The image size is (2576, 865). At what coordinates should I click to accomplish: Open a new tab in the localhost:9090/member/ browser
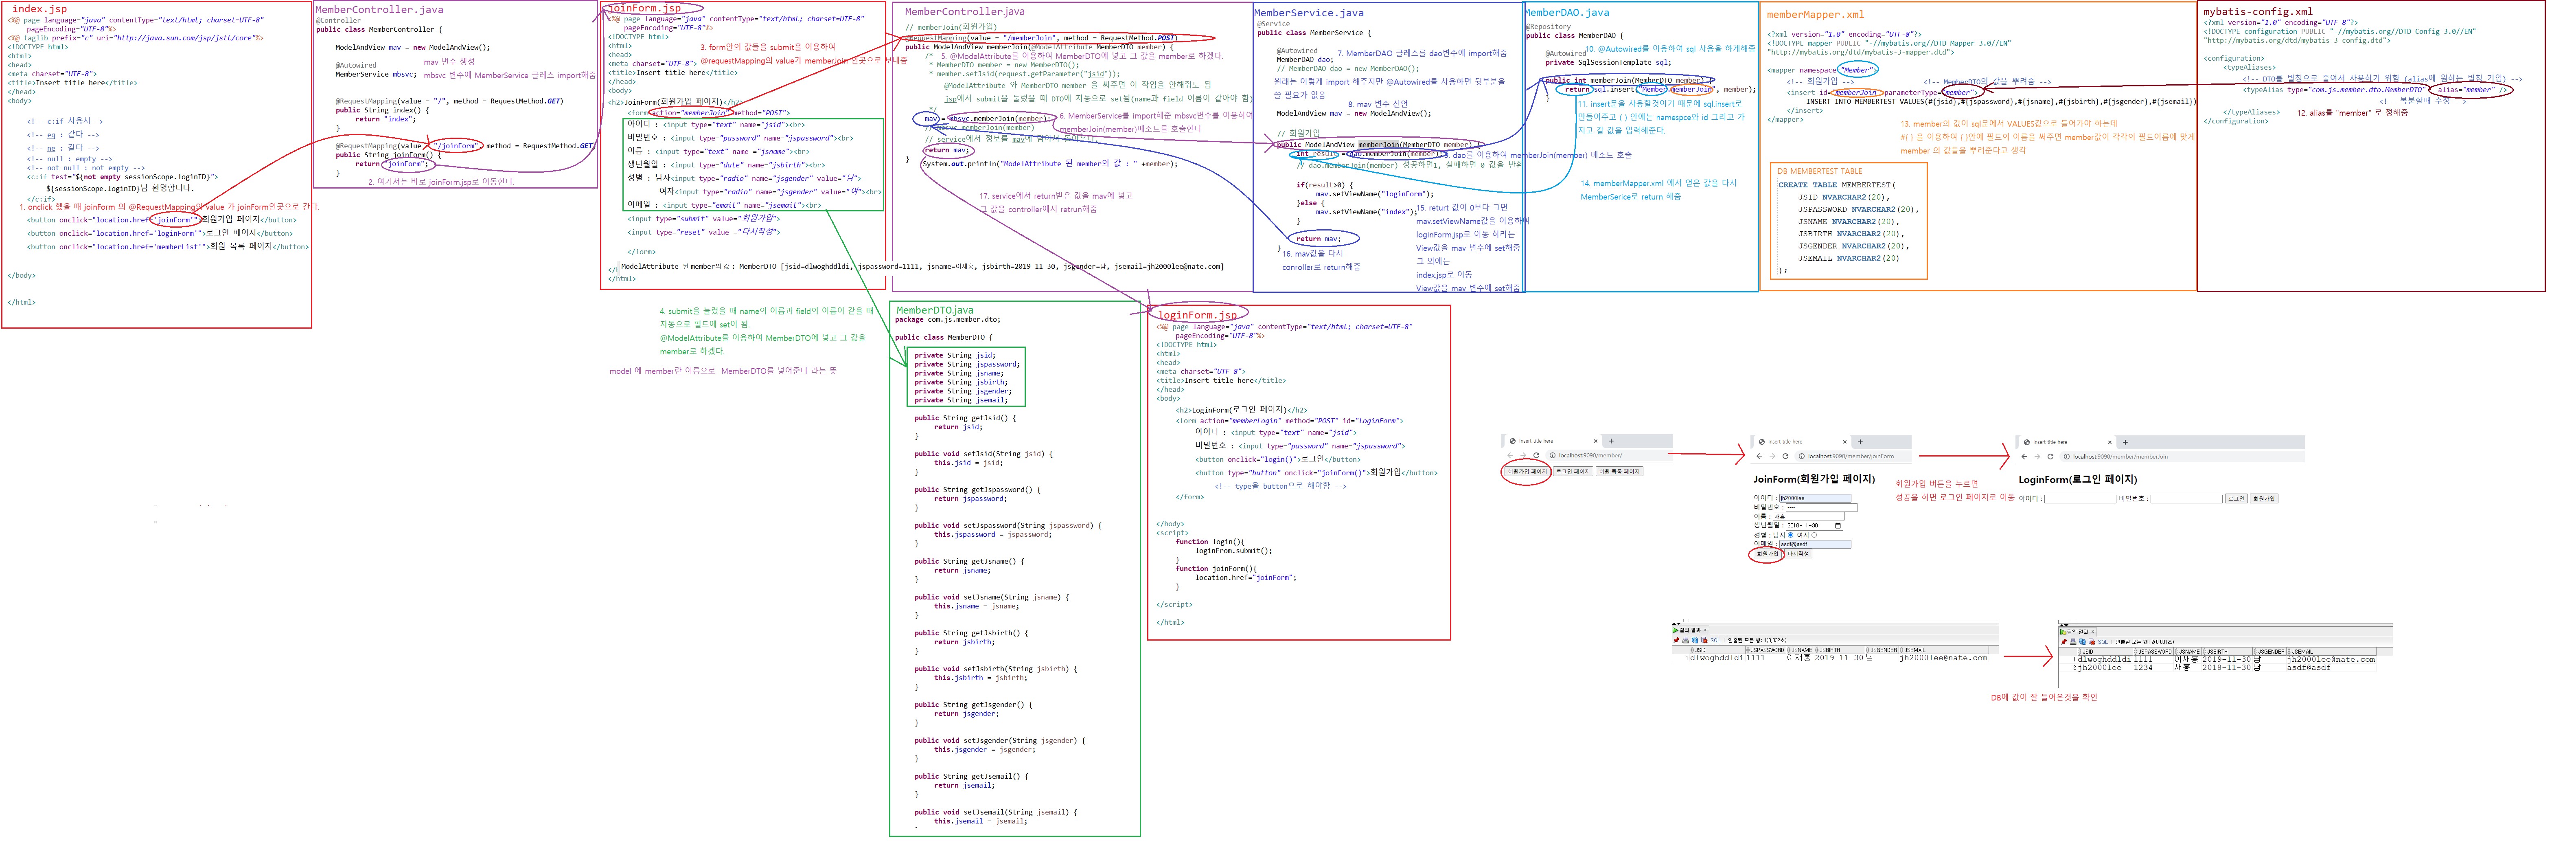click(1611, 441)
